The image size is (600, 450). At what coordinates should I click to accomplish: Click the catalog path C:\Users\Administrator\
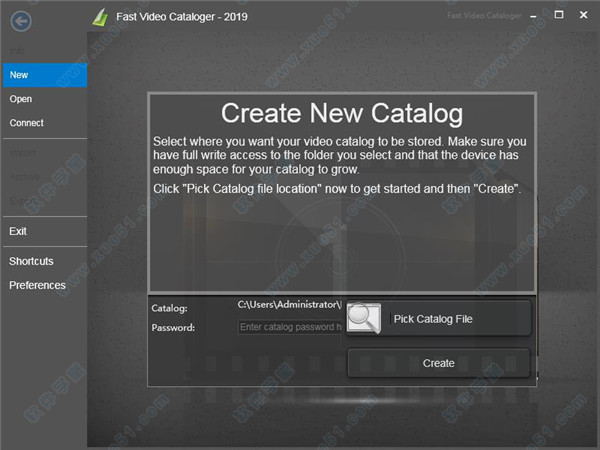[x=289, y=305]
